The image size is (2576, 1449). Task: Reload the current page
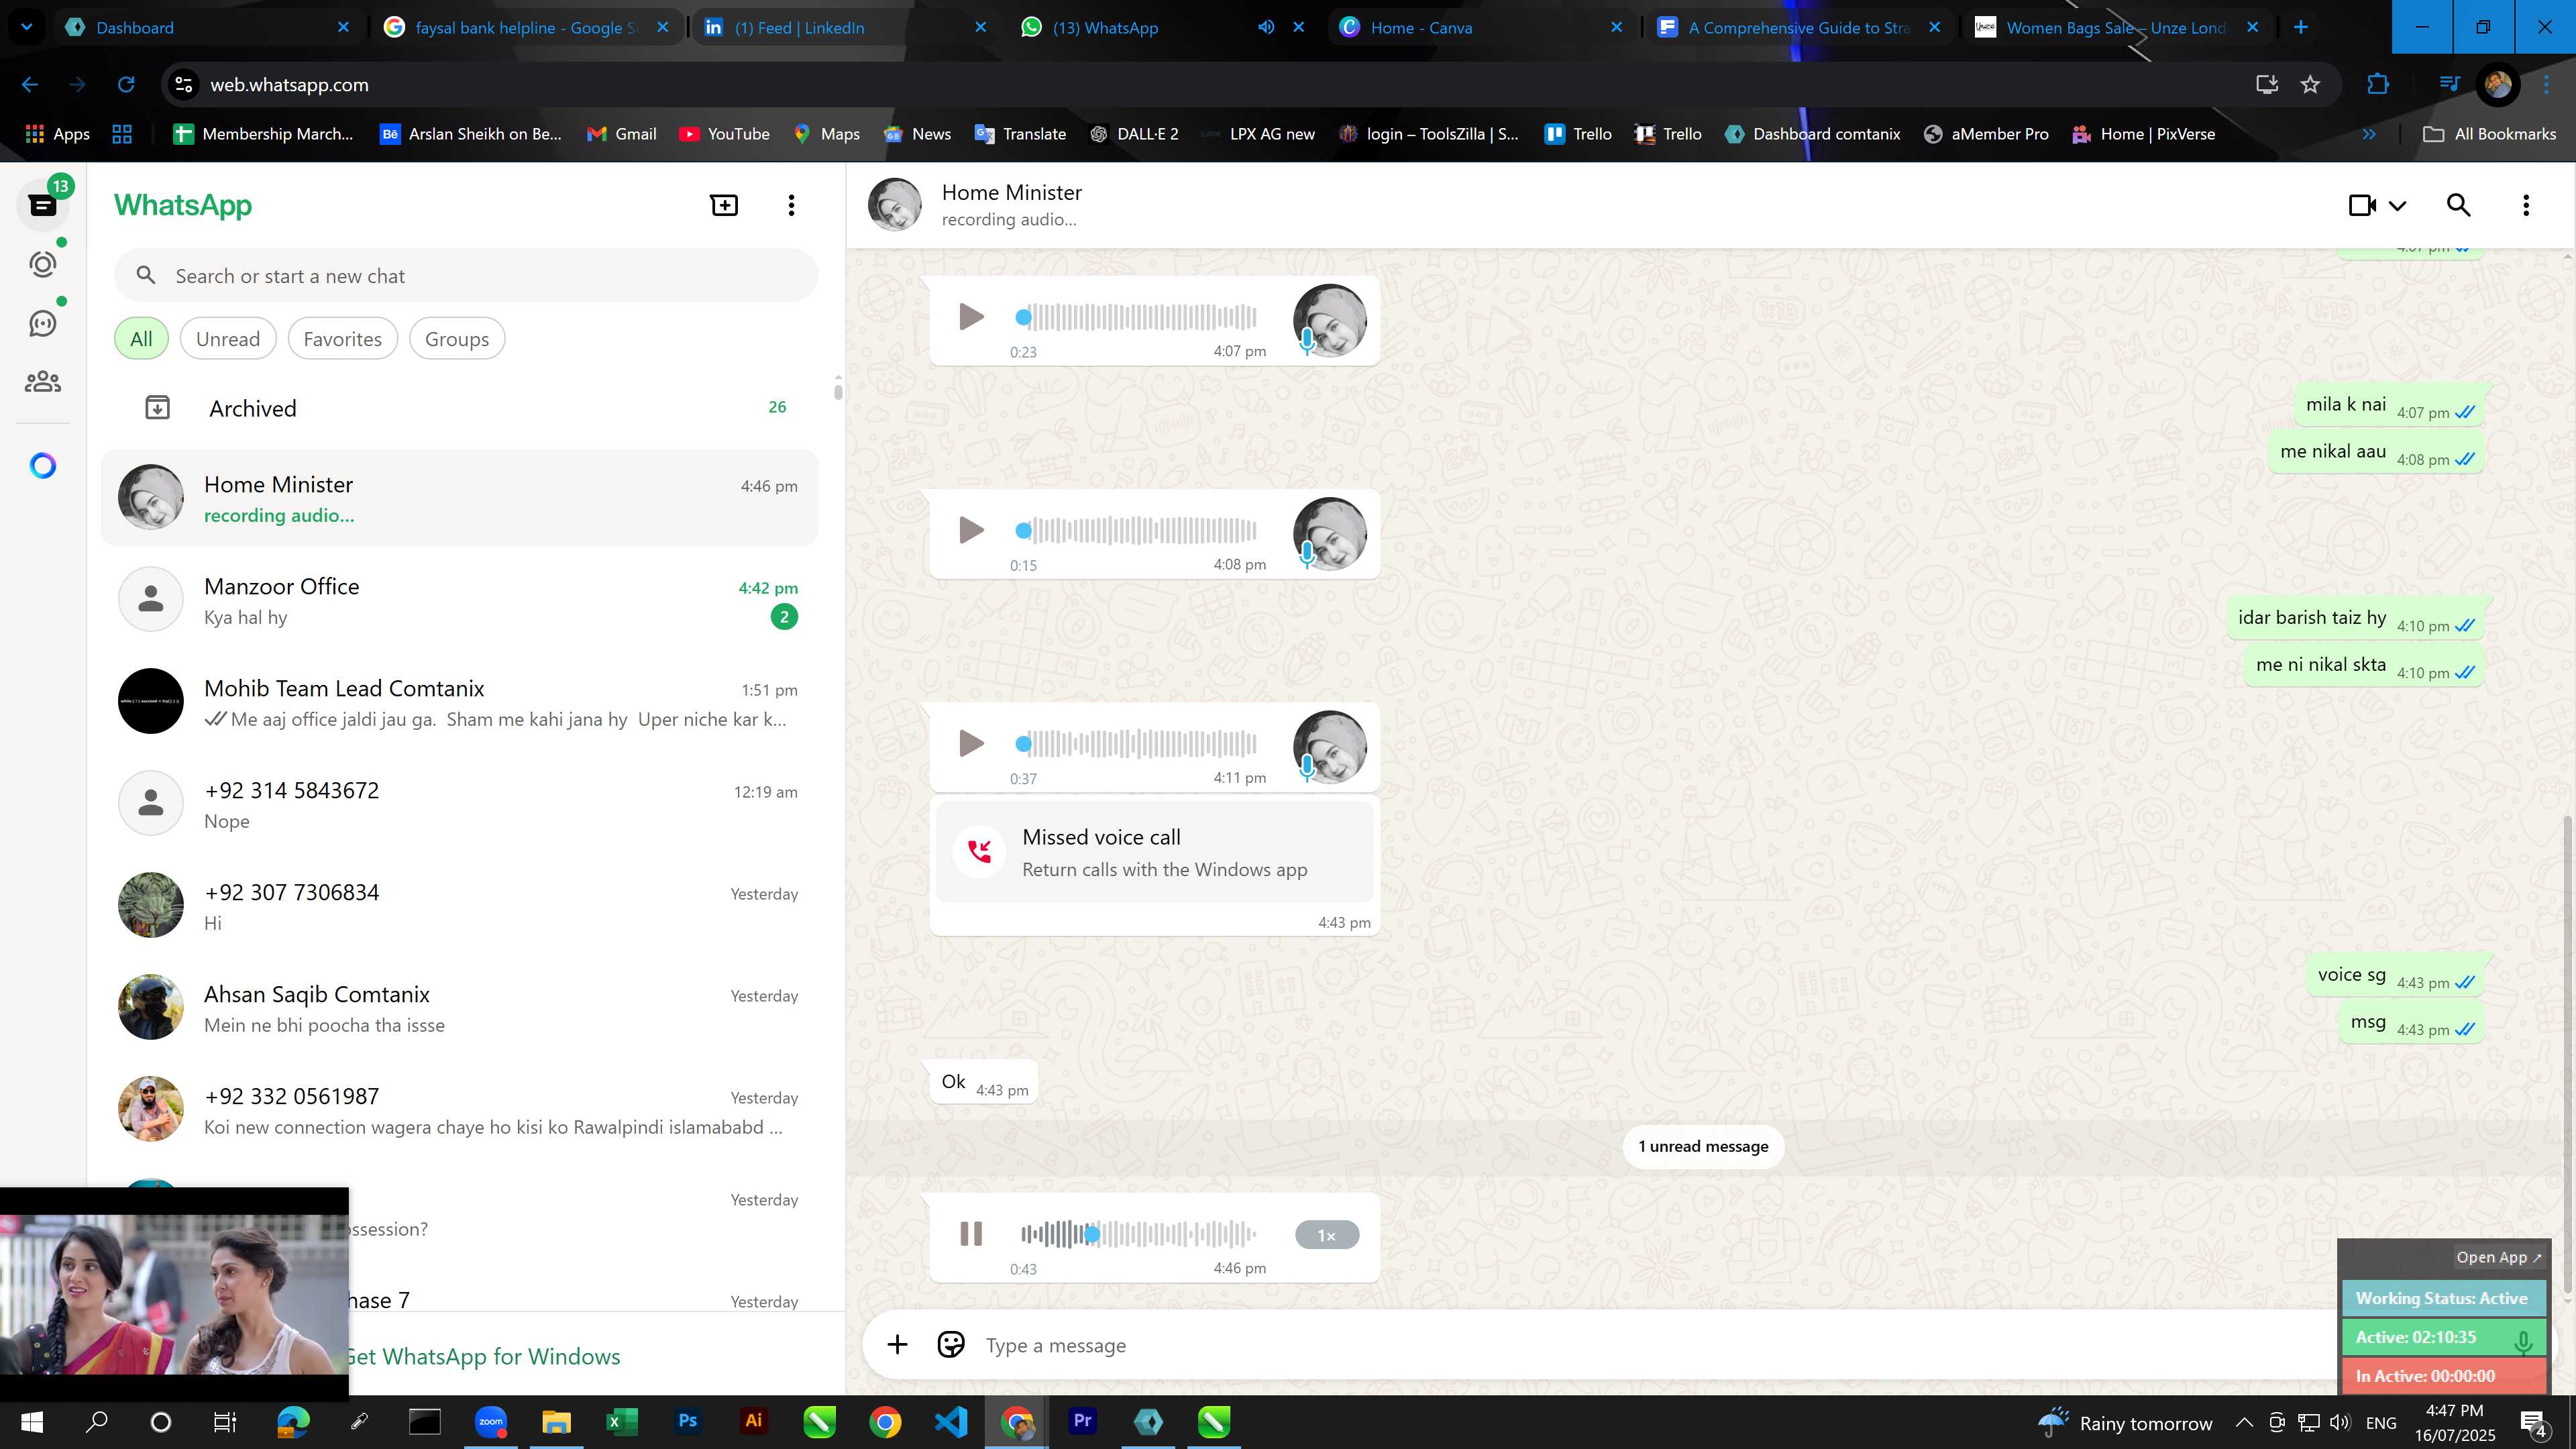126,85
